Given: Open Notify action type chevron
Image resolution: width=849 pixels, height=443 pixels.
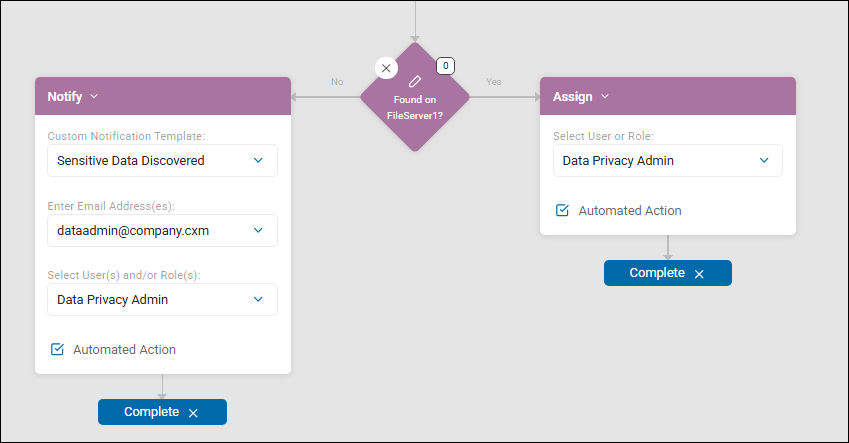Looking at the screenshot, I should tap(94, 96).
